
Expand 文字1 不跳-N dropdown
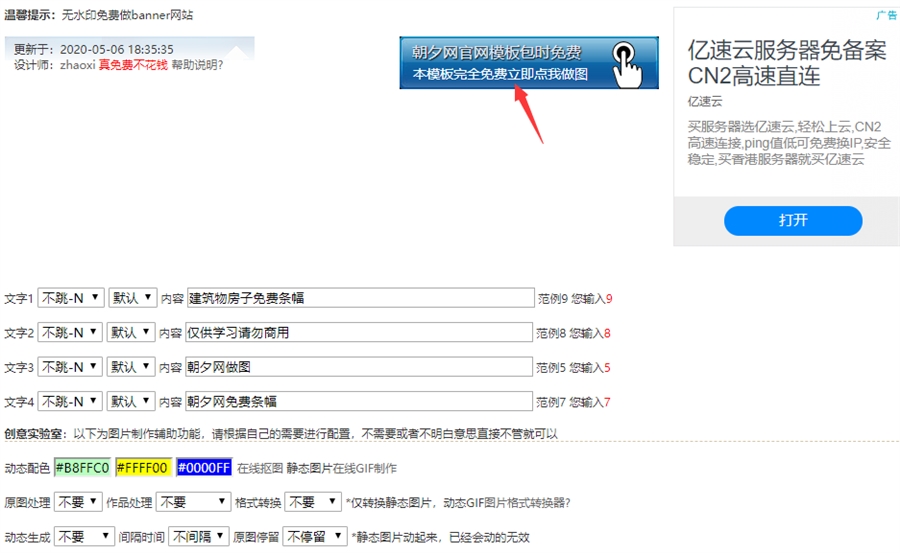click(70, 298)
